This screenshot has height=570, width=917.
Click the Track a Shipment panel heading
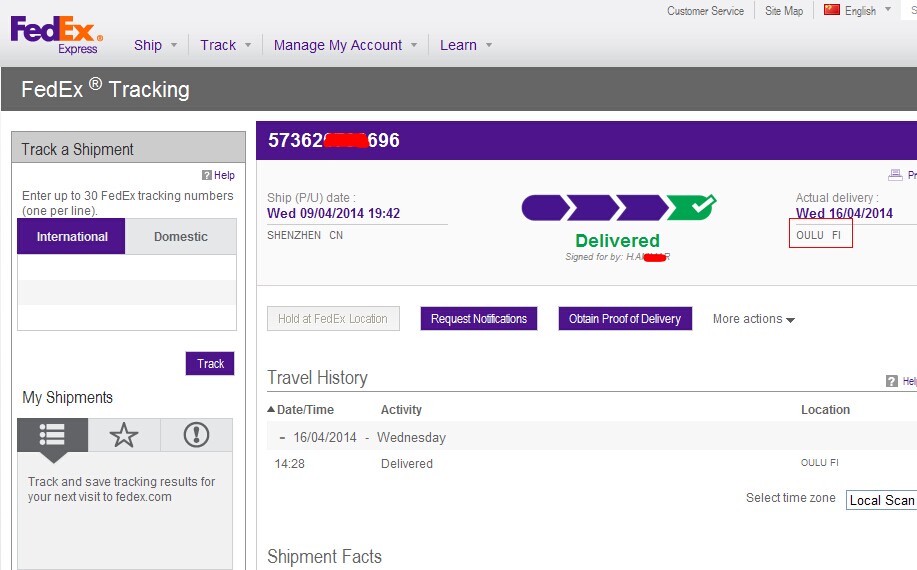click(x=77, y=149)
